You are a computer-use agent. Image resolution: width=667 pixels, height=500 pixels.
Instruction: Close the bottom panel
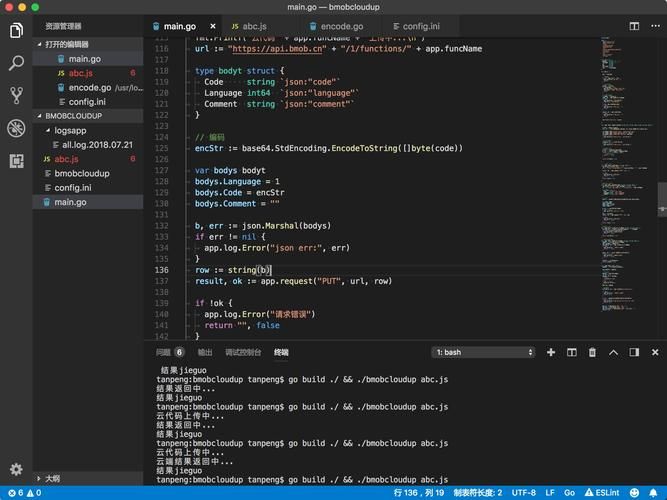655,352
